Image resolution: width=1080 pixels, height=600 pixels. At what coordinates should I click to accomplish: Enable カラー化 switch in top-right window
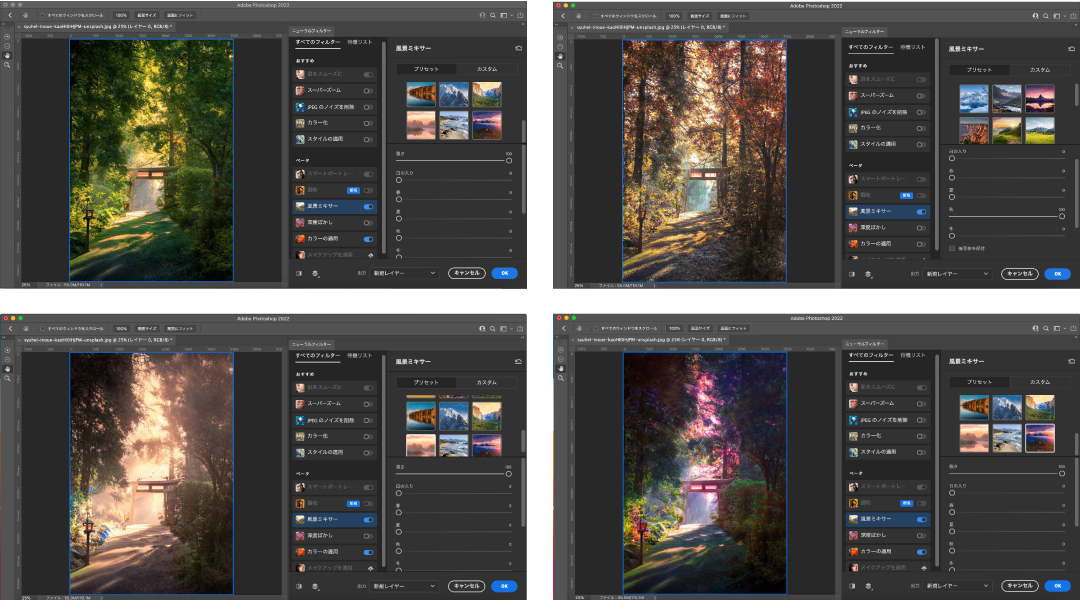(922, 128)
